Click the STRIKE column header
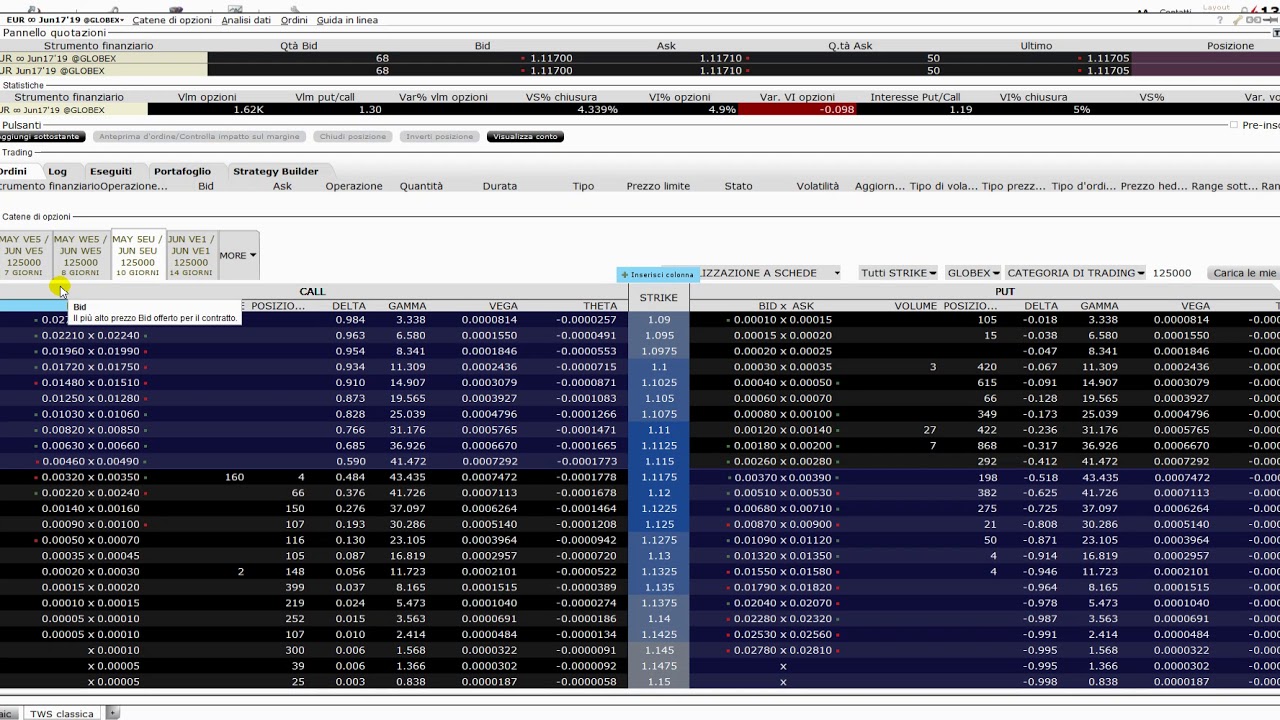1280x720 pixels. pyautogui.click(x=658, y=298)
